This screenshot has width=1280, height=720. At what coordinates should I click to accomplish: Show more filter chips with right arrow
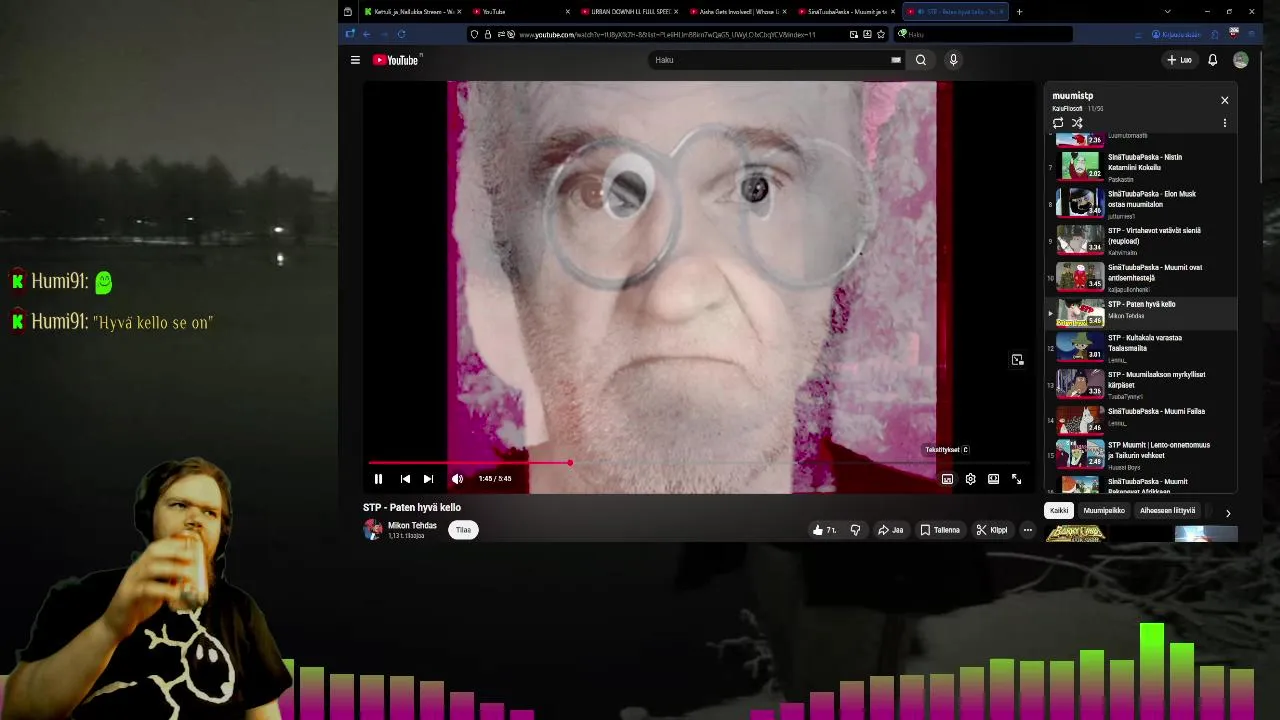tap(1228, 512)
